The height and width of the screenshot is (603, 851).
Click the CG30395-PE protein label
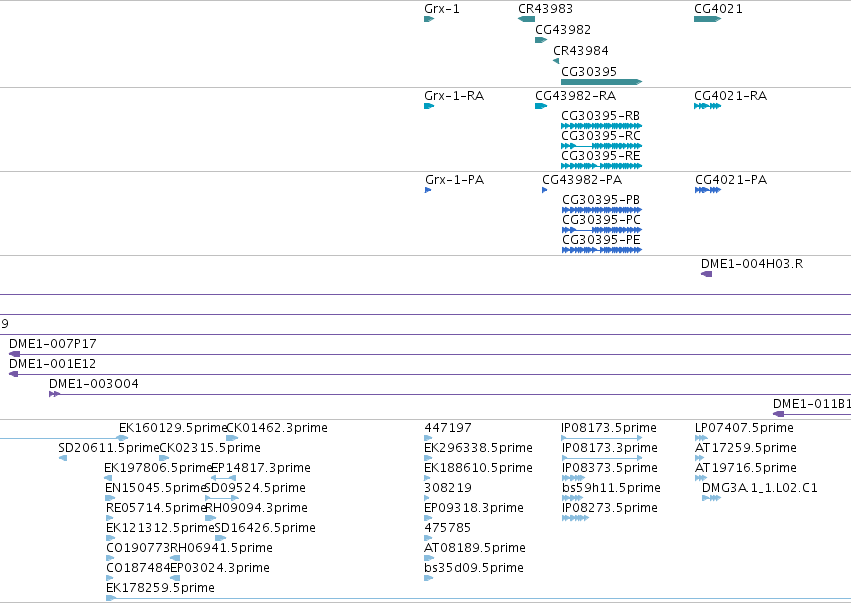[x=601, y=240]
